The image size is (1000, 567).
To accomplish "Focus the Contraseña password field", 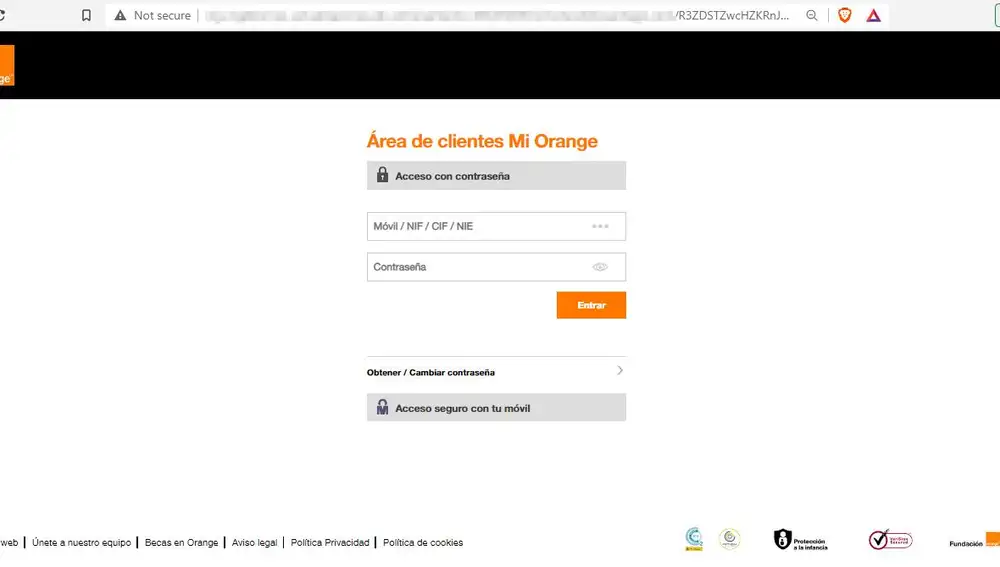I will 496,267.
